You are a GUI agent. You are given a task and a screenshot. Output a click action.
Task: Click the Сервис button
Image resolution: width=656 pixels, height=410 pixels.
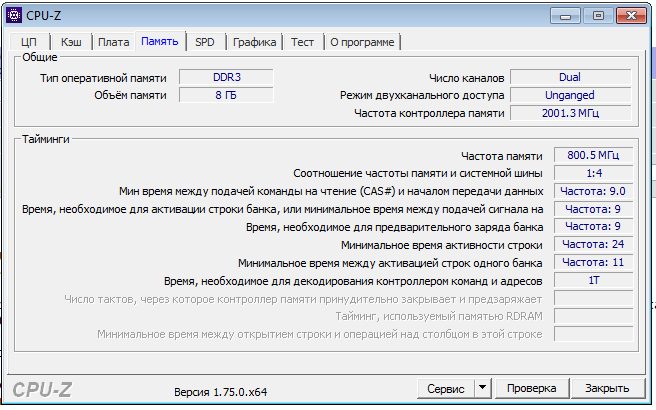pos(444,388)
